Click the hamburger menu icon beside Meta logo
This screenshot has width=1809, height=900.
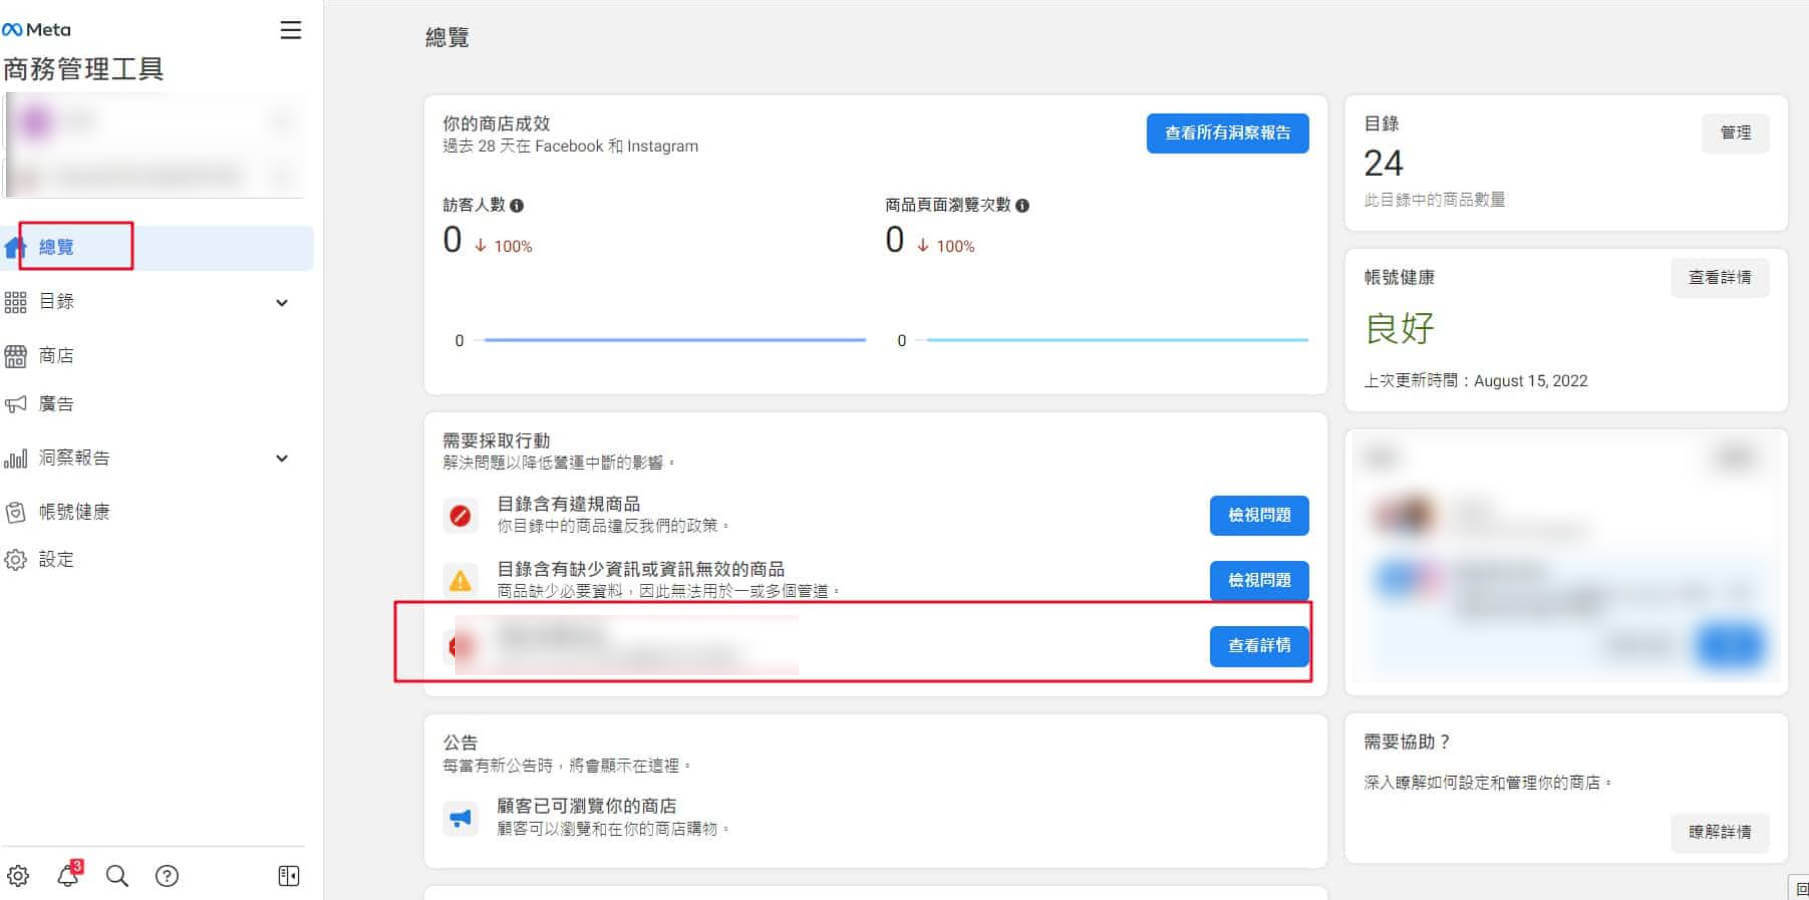point(290,30)
